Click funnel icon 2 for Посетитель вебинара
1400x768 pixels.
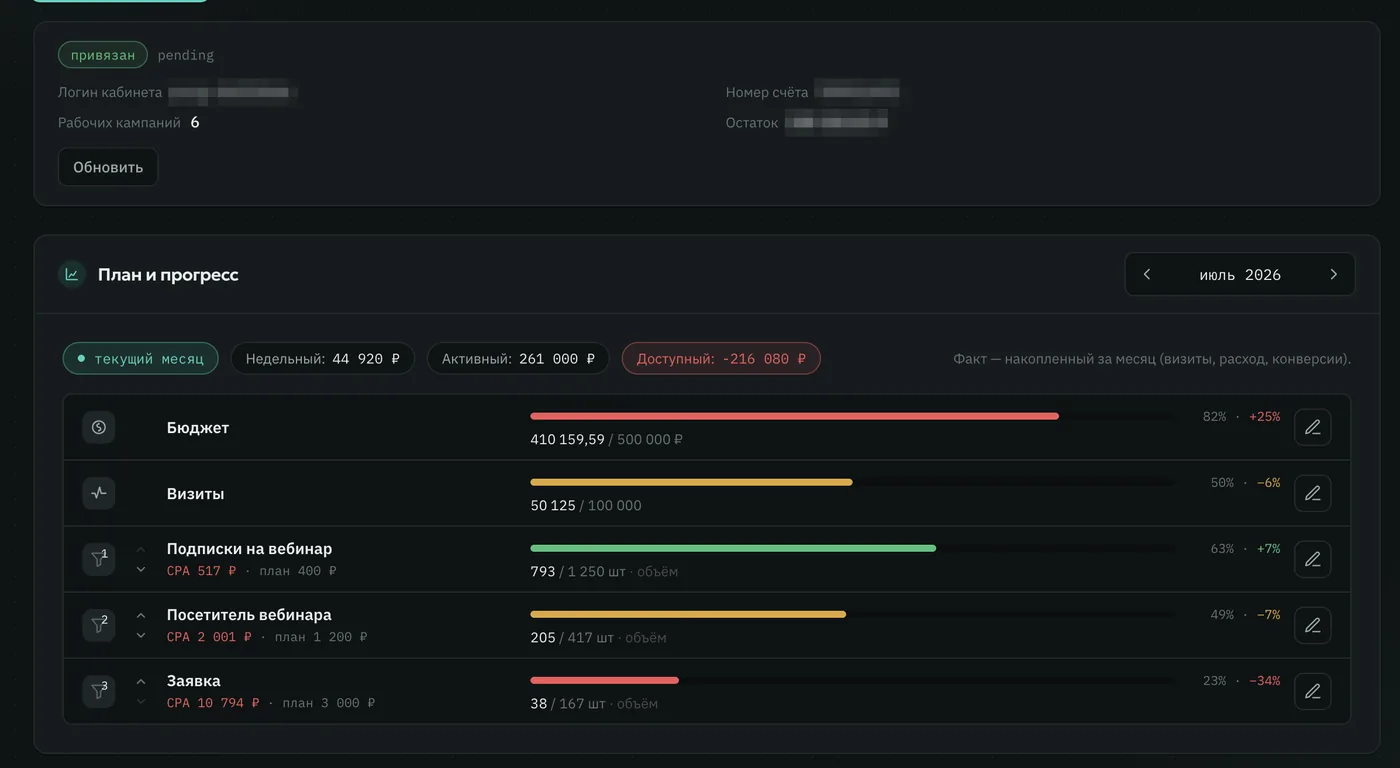(x=98, y=625)
